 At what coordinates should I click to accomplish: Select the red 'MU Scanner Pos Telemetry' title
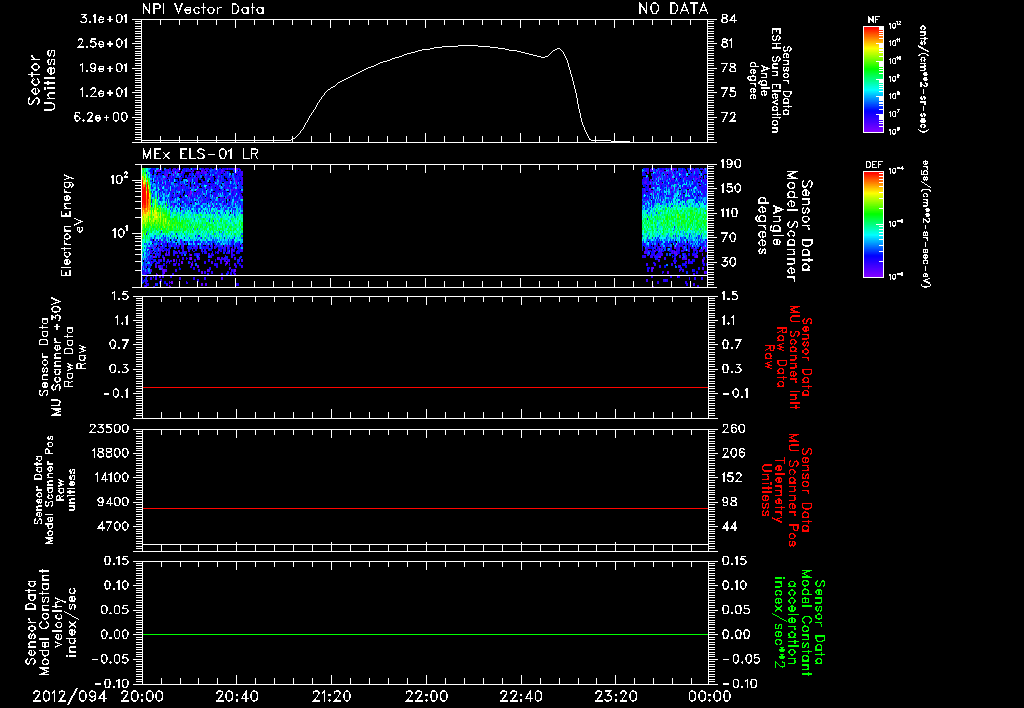[788, 490]
